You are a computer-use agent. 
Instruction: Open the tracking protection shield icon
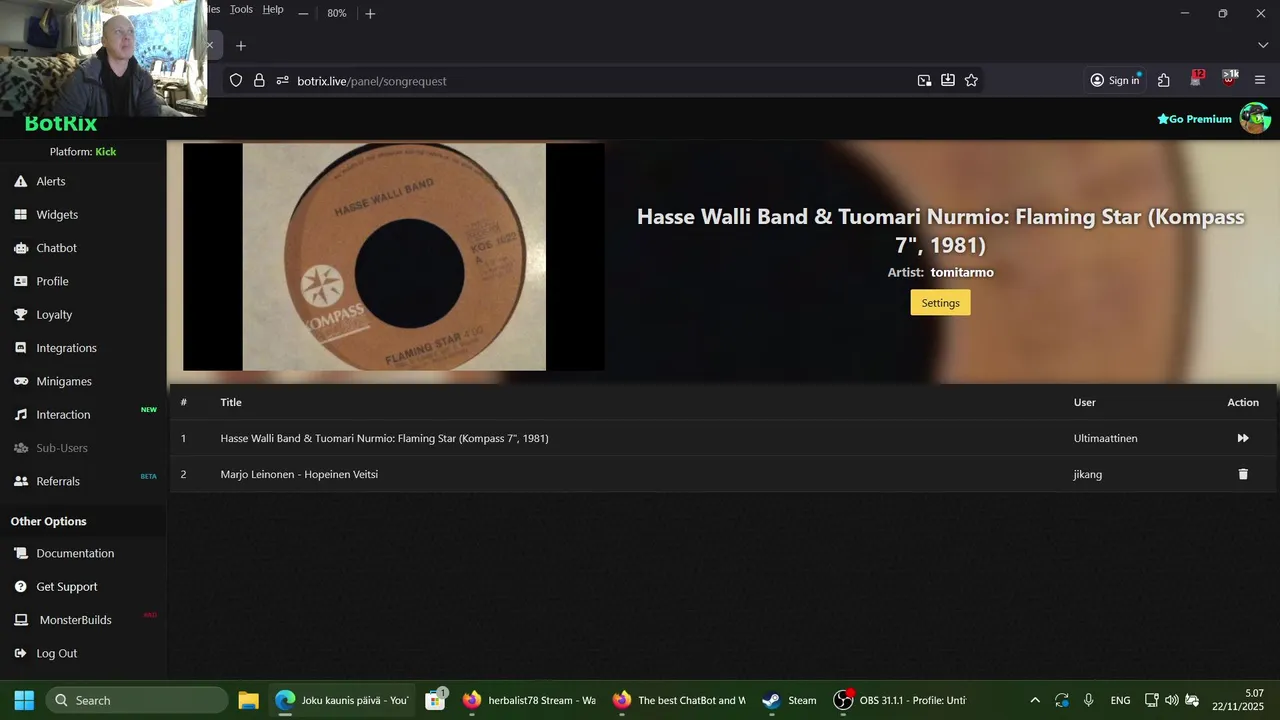point(236,81)
